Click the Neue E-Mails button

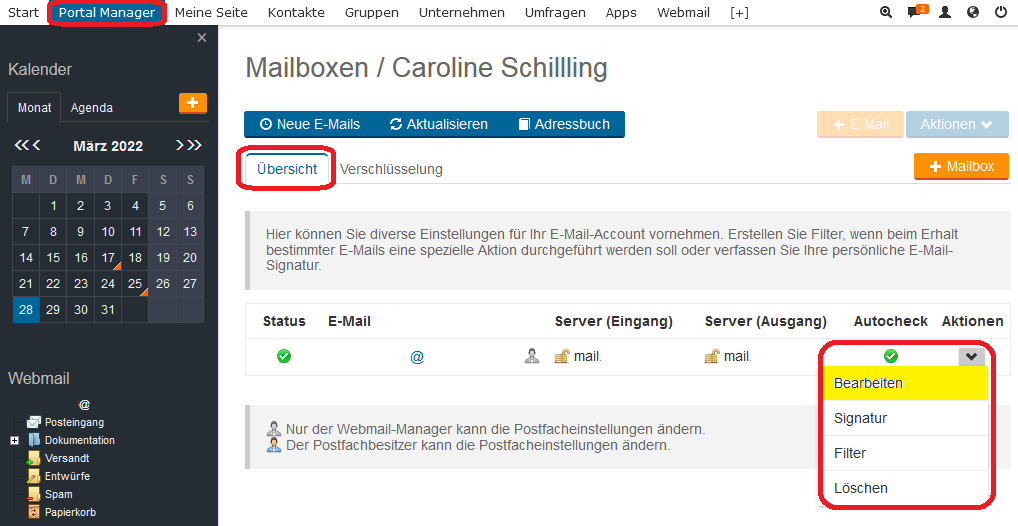[310, 124]
